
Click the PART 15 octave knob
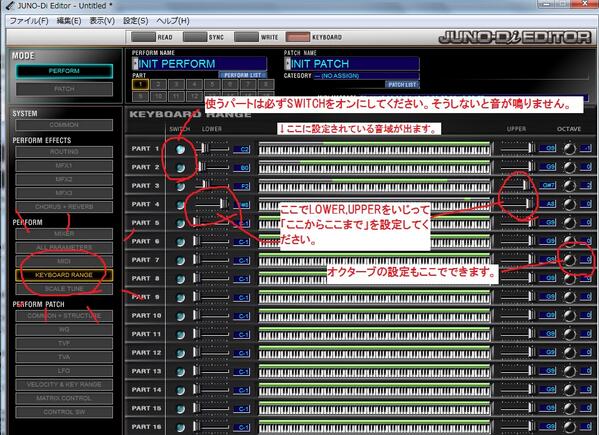[x=570, y=408]
